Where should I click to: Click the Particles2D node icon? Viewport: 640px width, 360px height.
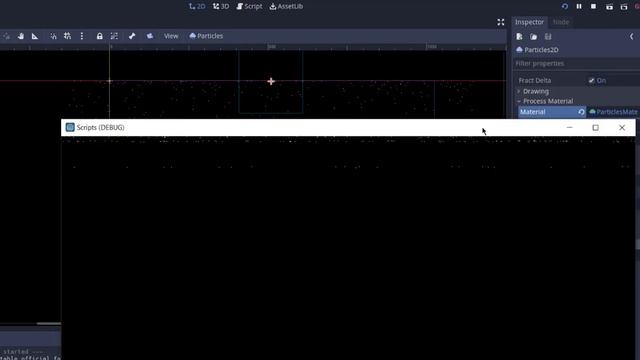519,50
